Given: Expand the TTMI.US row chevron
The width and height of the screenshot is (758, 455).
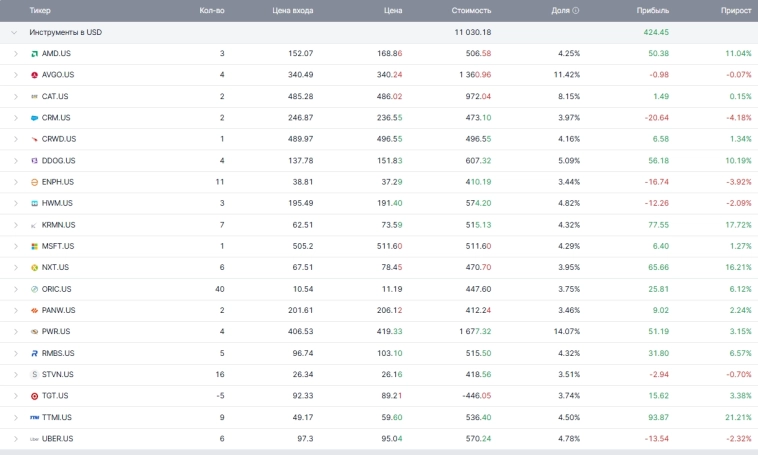Looking at the screenshot, I should 16,417.
